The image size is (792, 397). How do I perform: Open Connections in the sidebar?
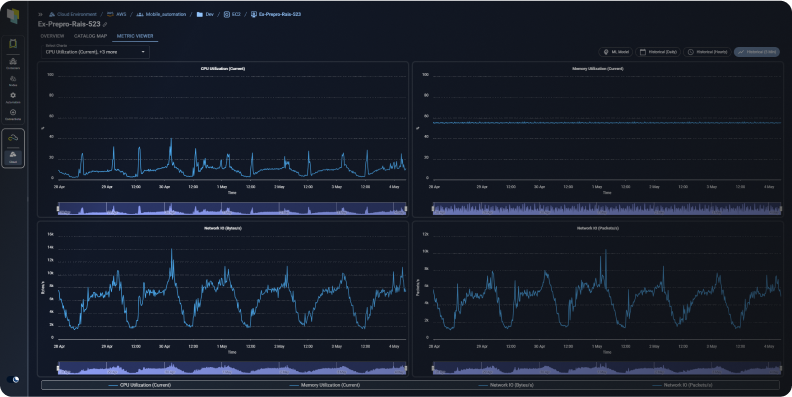(x=13, y=115)
